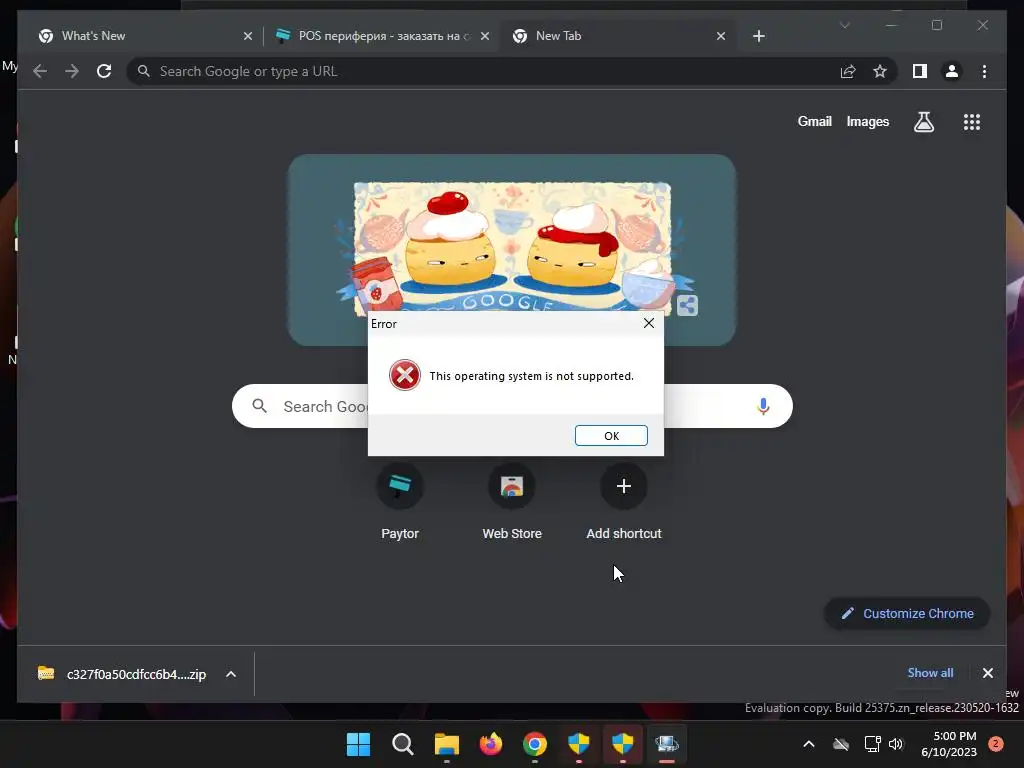Open Customize Chrome
The image size is (1024, 768).
[x=907, y=613]
